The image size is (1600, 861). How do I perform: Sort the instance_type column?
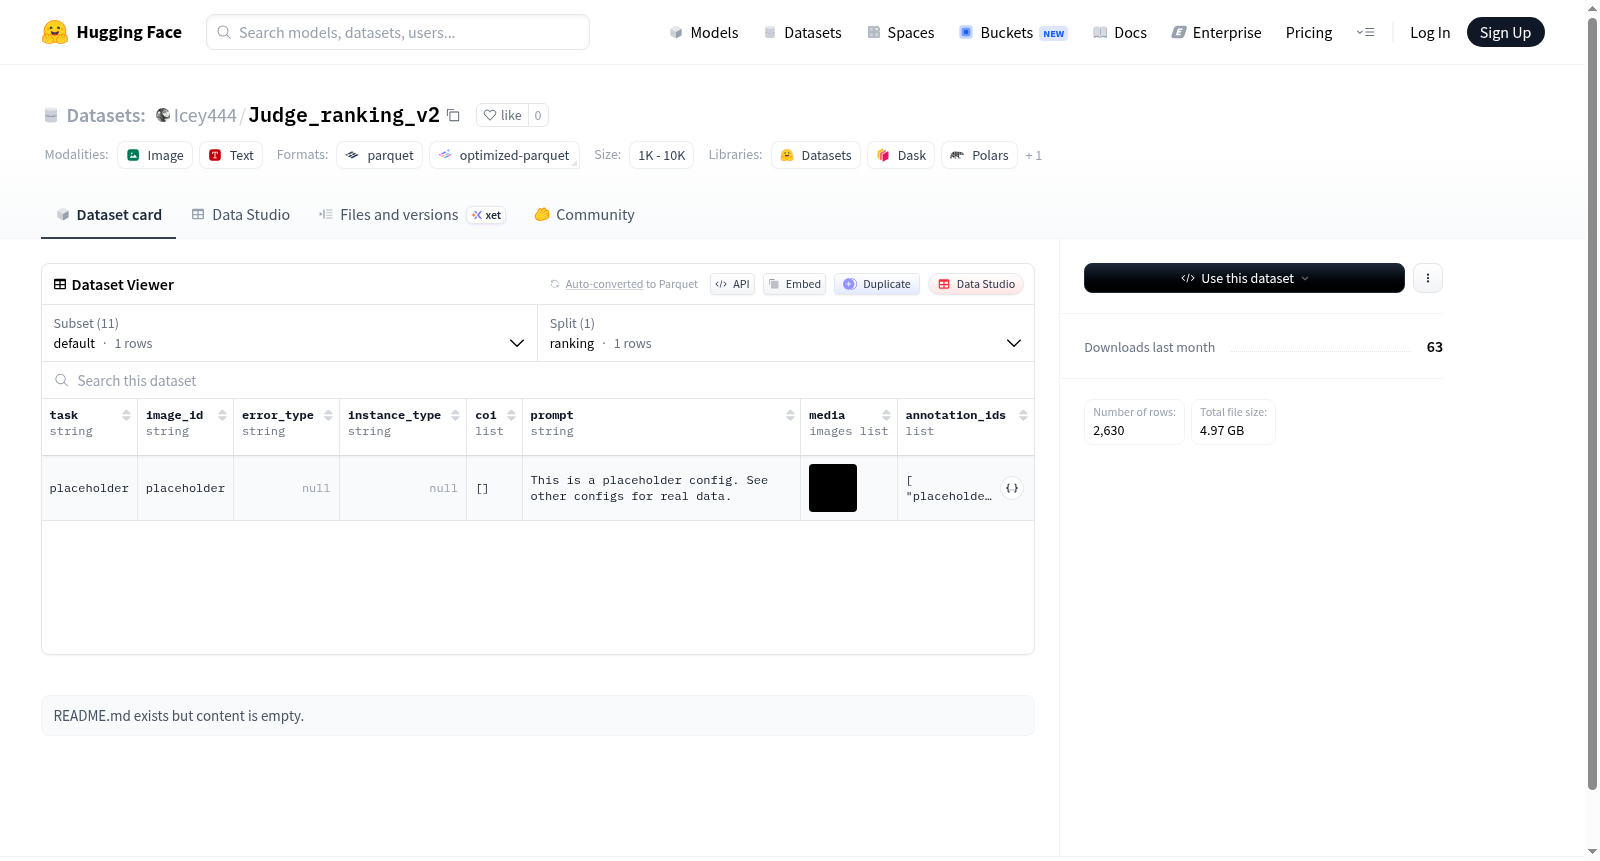point(455,415)
